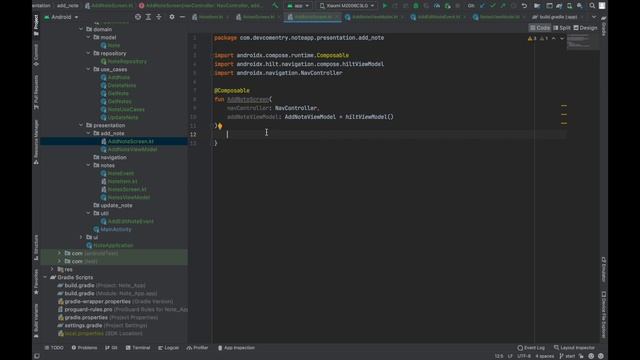Screen dimensions: 640x360
Task: Collapse the Gradle Scripts node
Action: click(x=45, y=277)
